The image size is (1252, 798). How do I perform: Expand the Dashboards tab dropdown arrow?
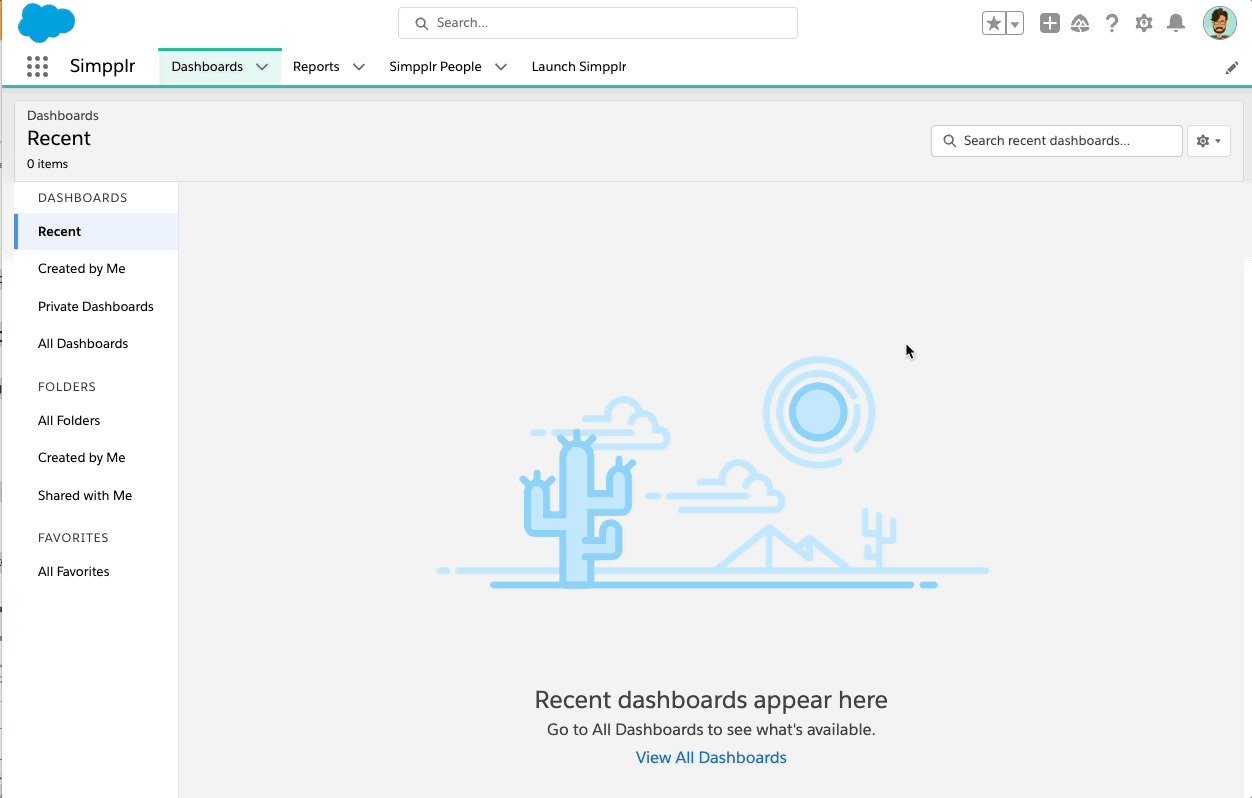[x=262, y=66]
